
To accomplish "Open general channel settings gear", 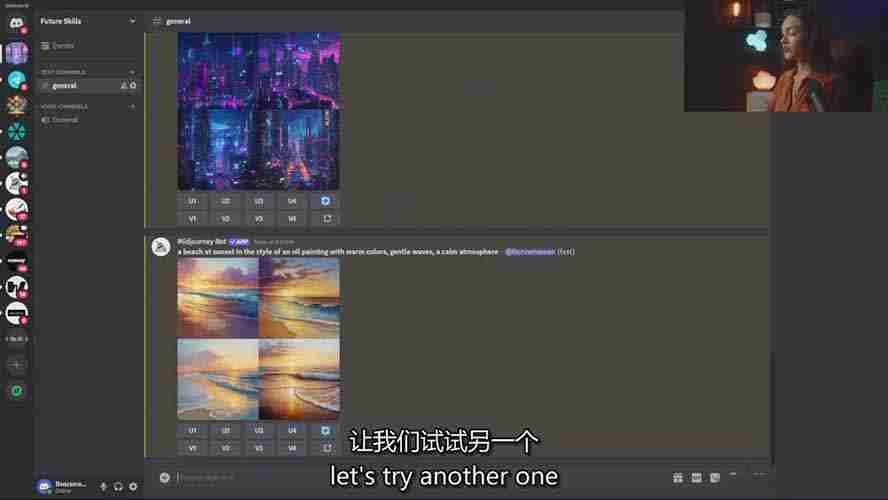I will (133, 86).
